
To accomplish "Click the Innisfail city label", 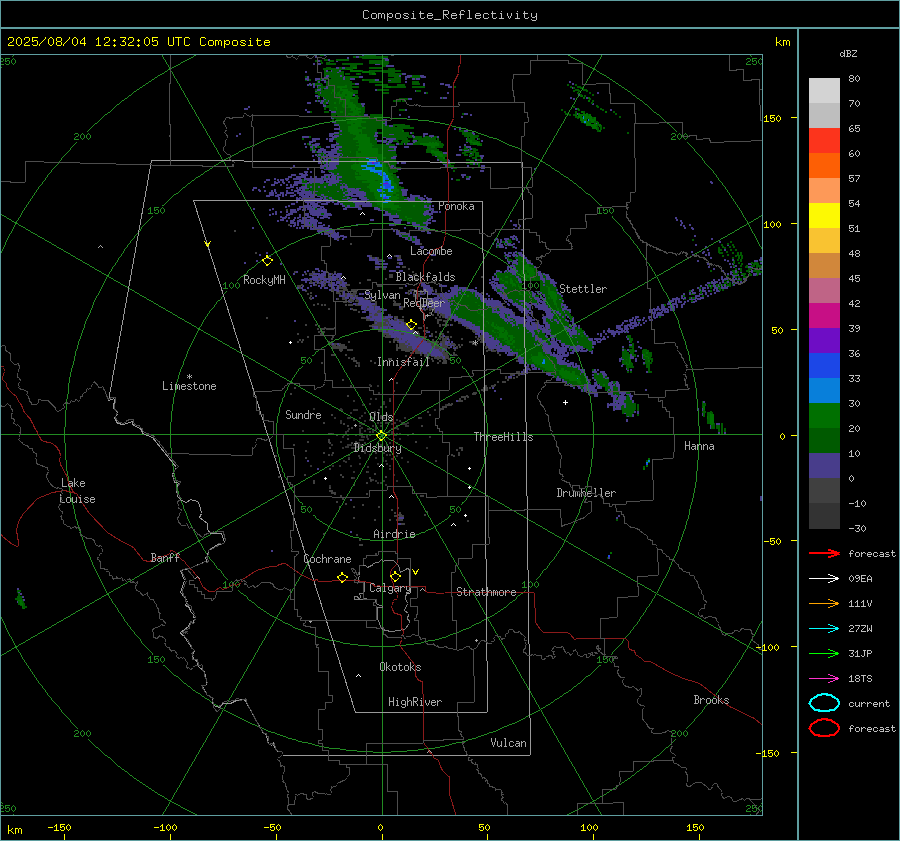I will (403, 362).
